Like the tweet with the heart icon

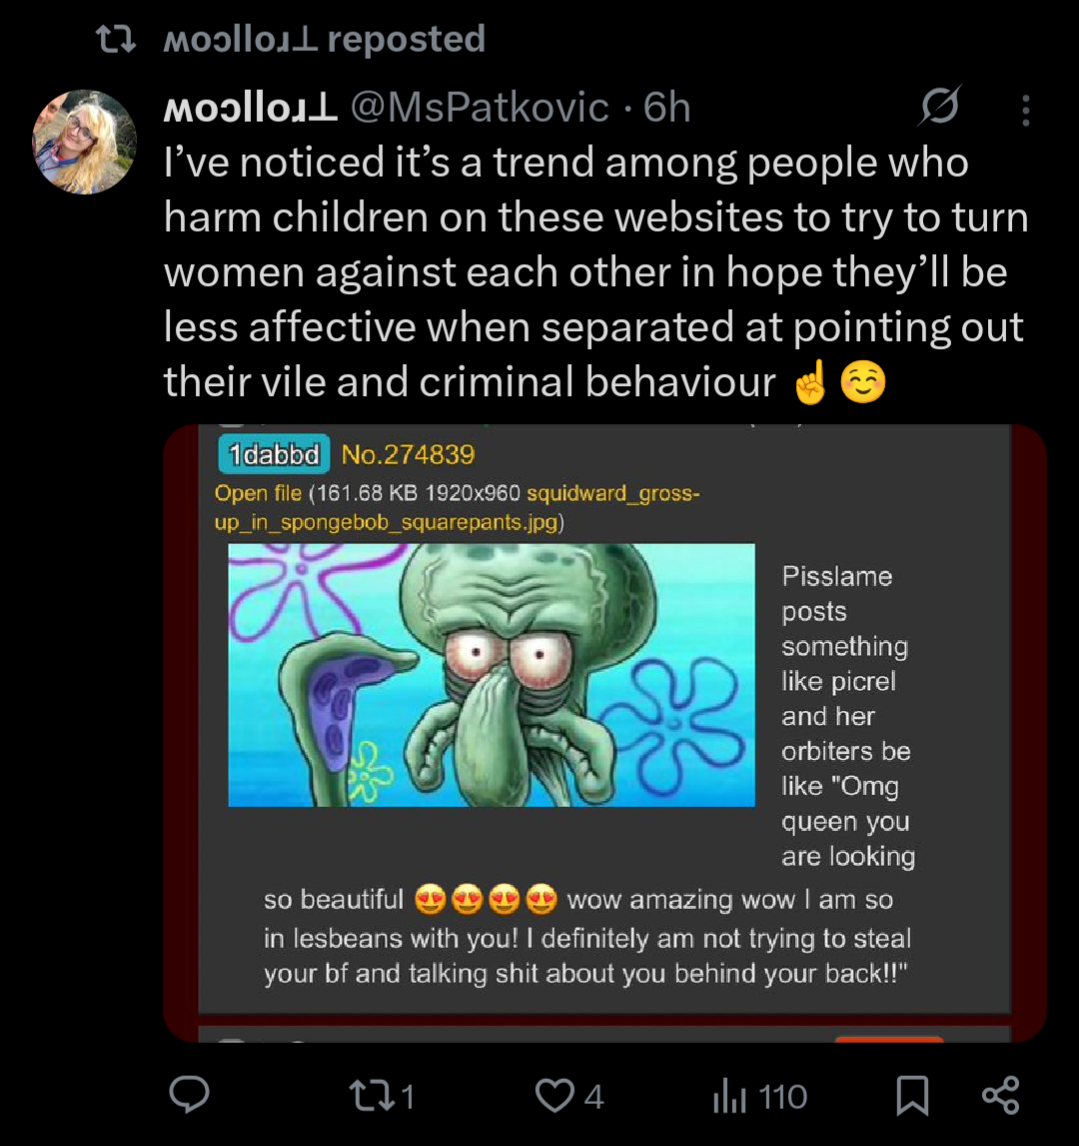pyautogui.click(x=555, y=1096)
